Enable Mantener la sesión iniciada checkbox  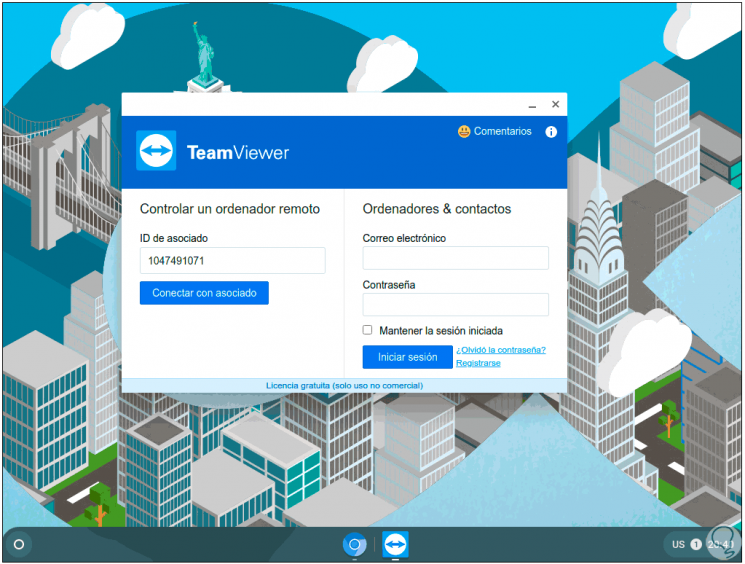(368, 330)
